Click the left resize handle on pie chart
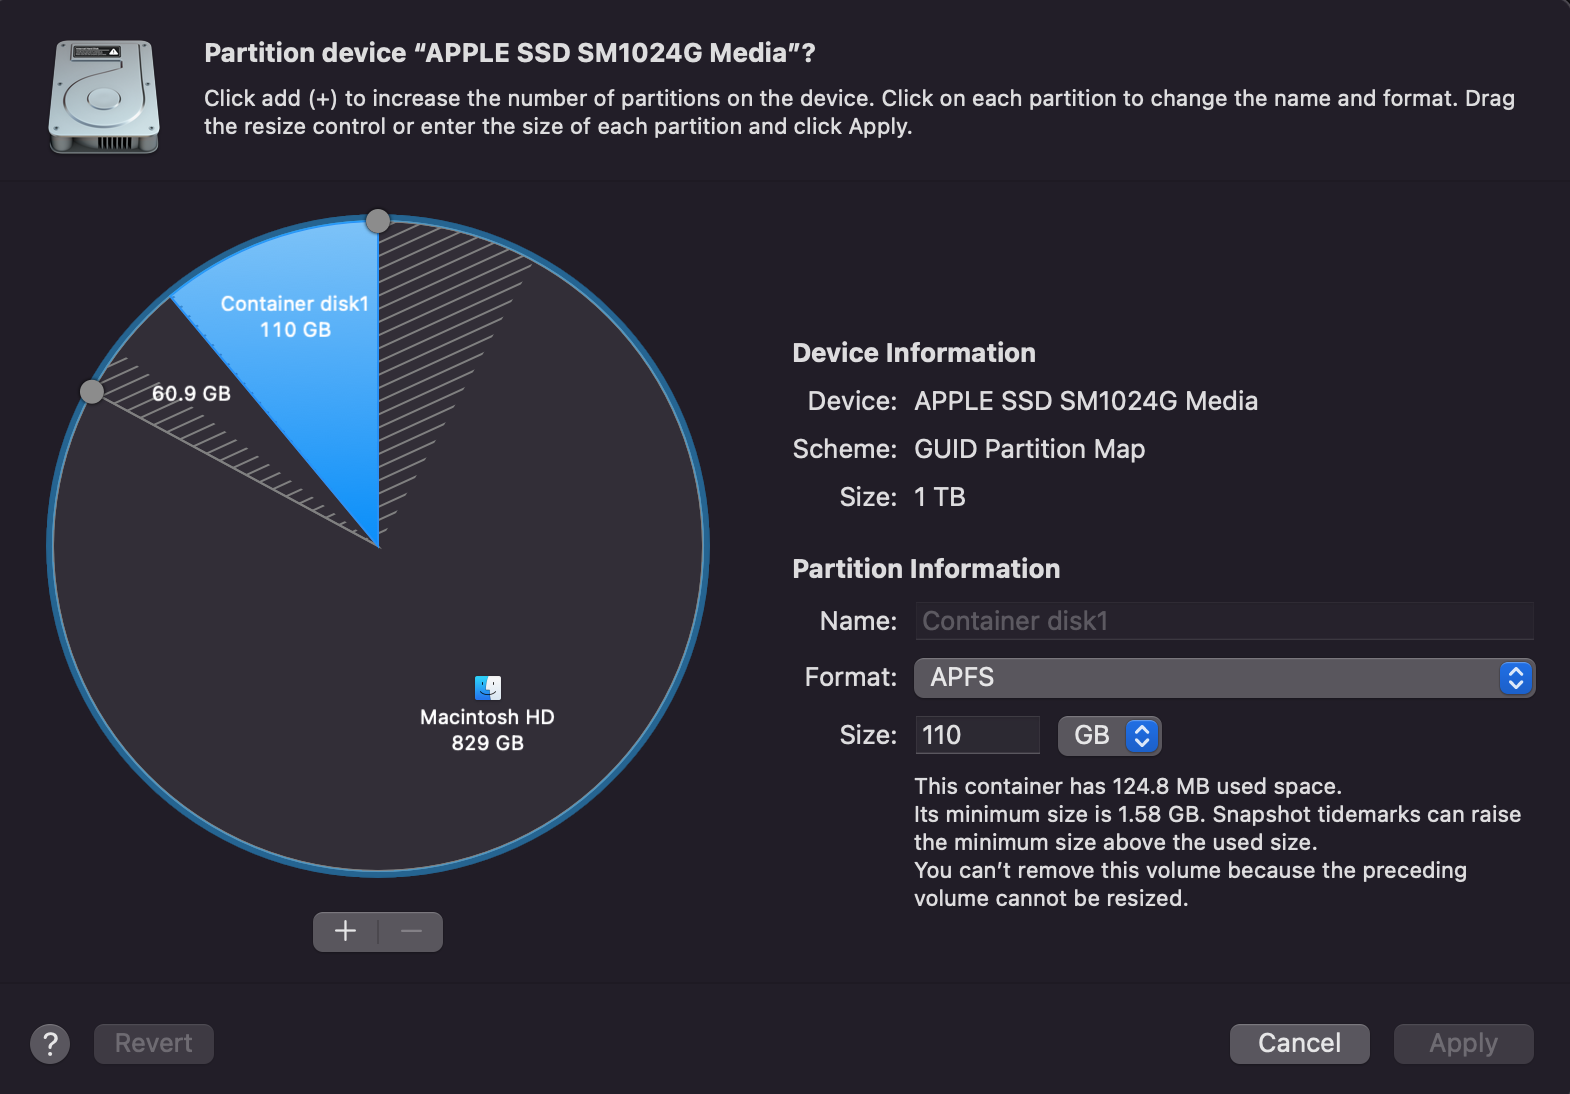 (x=92, y=392)
